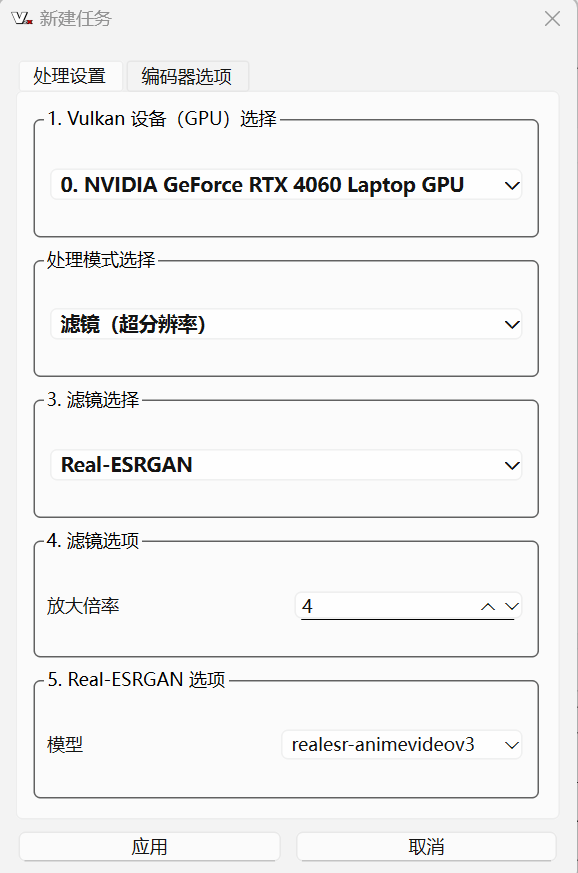Switch to the 处理设置 tab

[70, 76]
